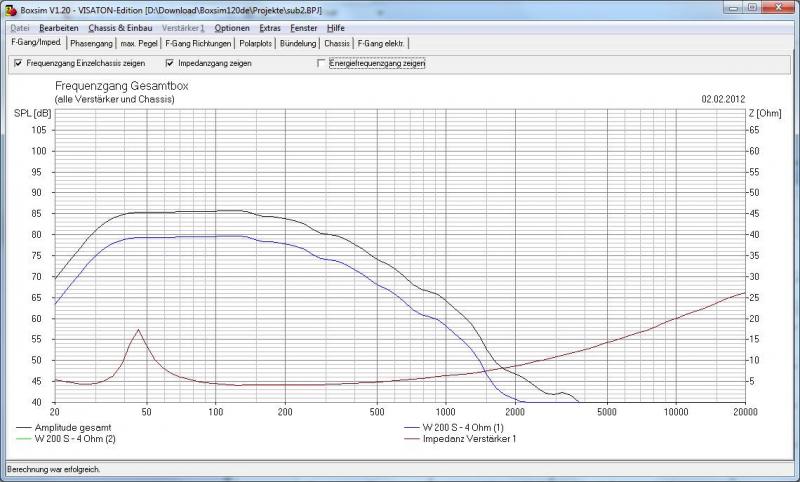Uncheck Frequenzgang Einzelchassis zeigen
This screenshot has width=800, height=482.
coord(18,63)
